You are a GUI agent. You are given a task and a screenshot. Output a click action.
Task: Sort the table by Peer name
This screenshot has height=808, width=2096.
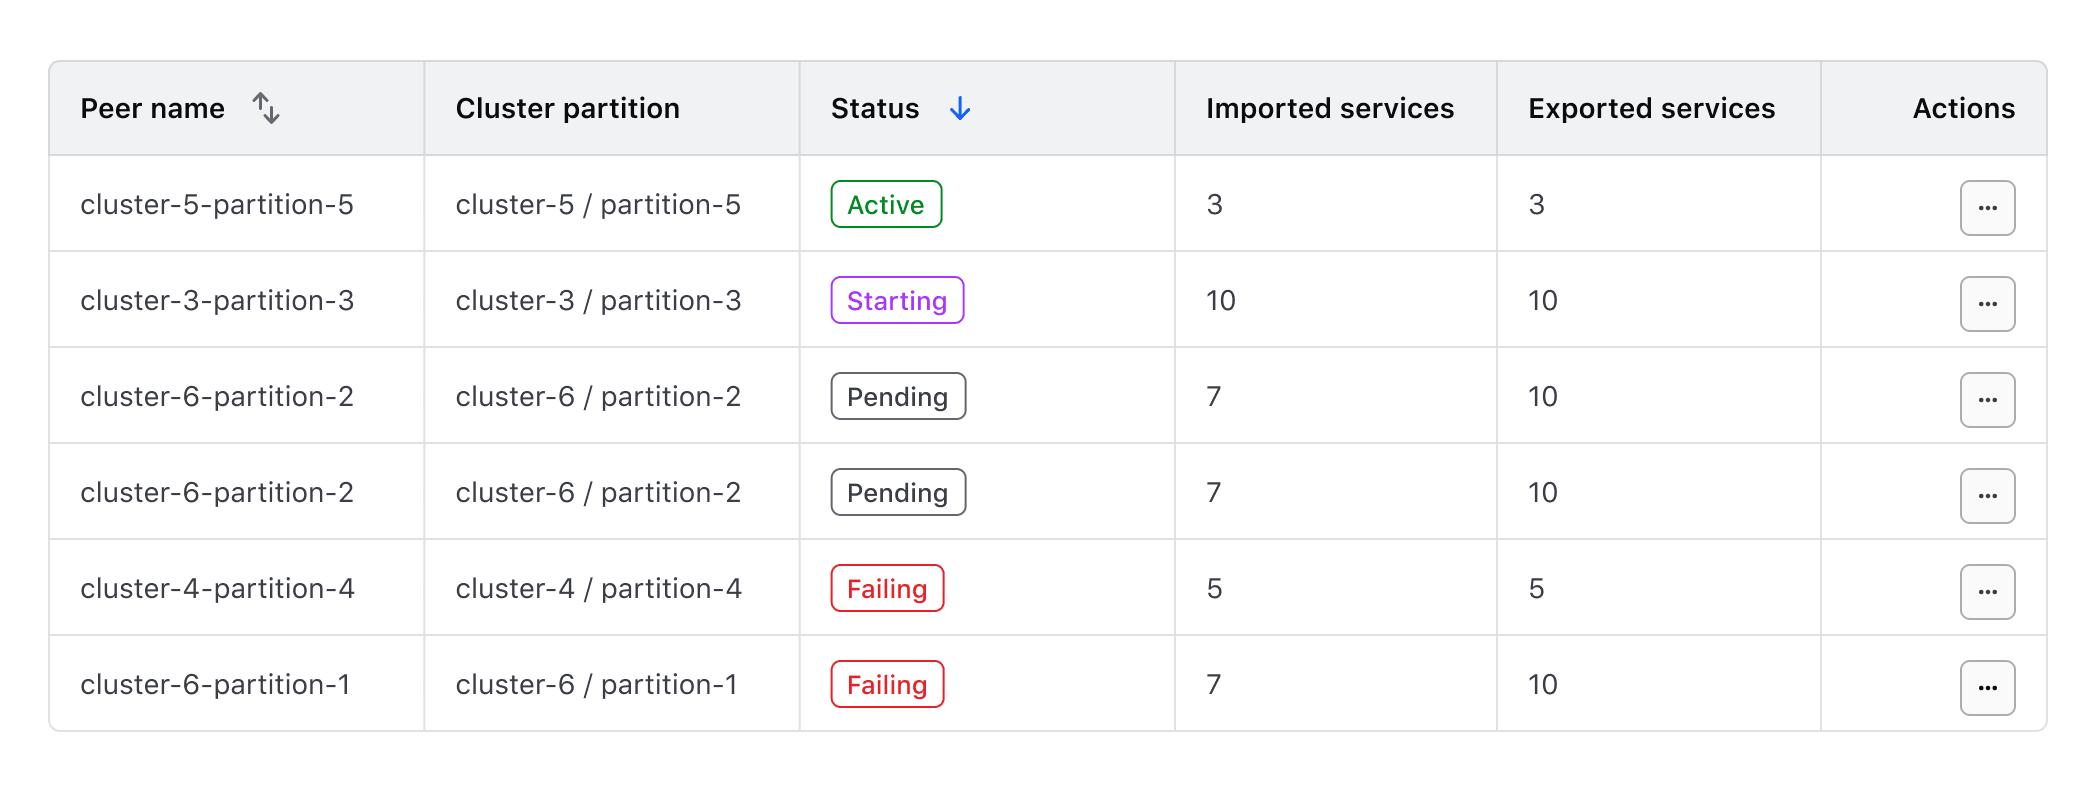(x=152, y=108)
